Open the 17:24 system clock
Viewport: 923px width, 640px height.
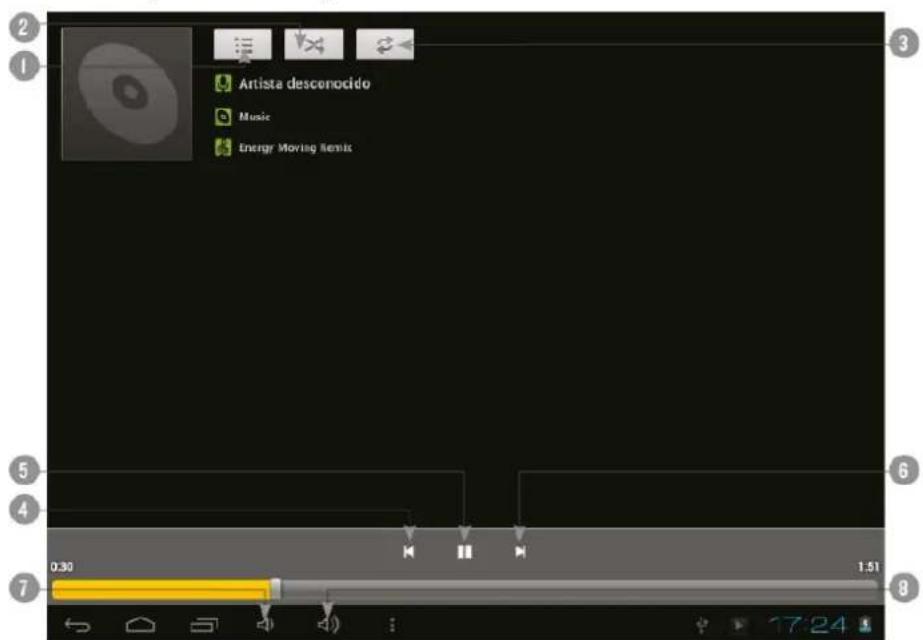point(807,625)
